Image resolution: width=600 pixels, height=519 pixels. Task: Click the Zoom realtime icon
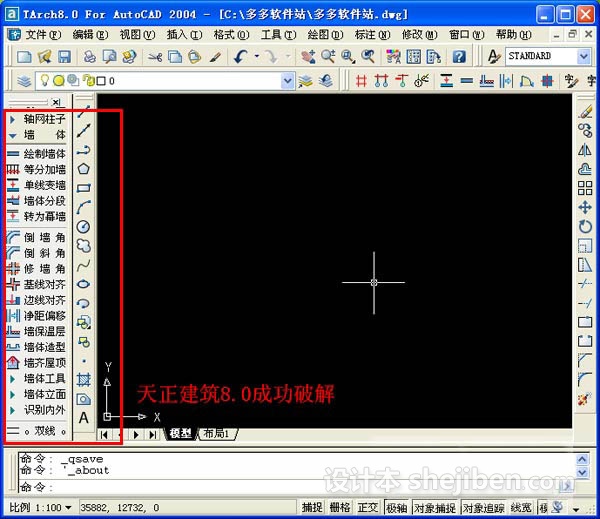[x=328, y=57]
